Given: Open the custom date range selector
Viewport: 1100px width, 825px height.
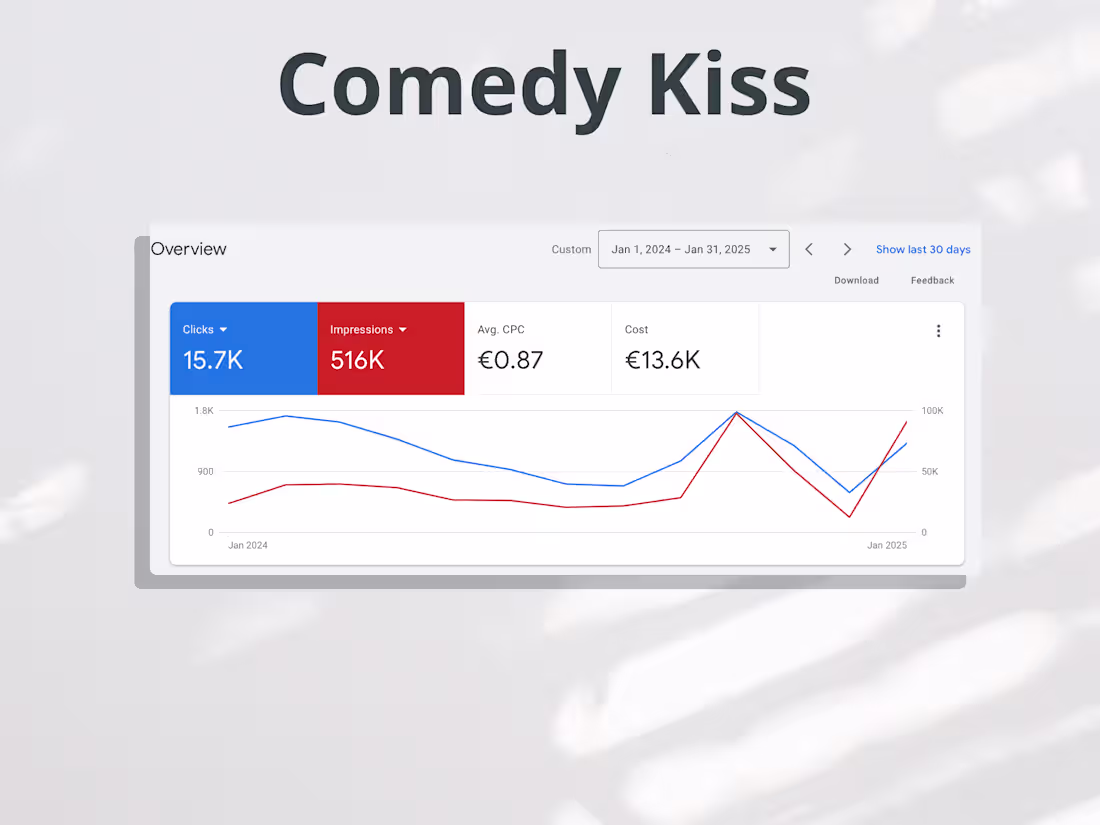Looking at the screenshot, I should point(693,249).
